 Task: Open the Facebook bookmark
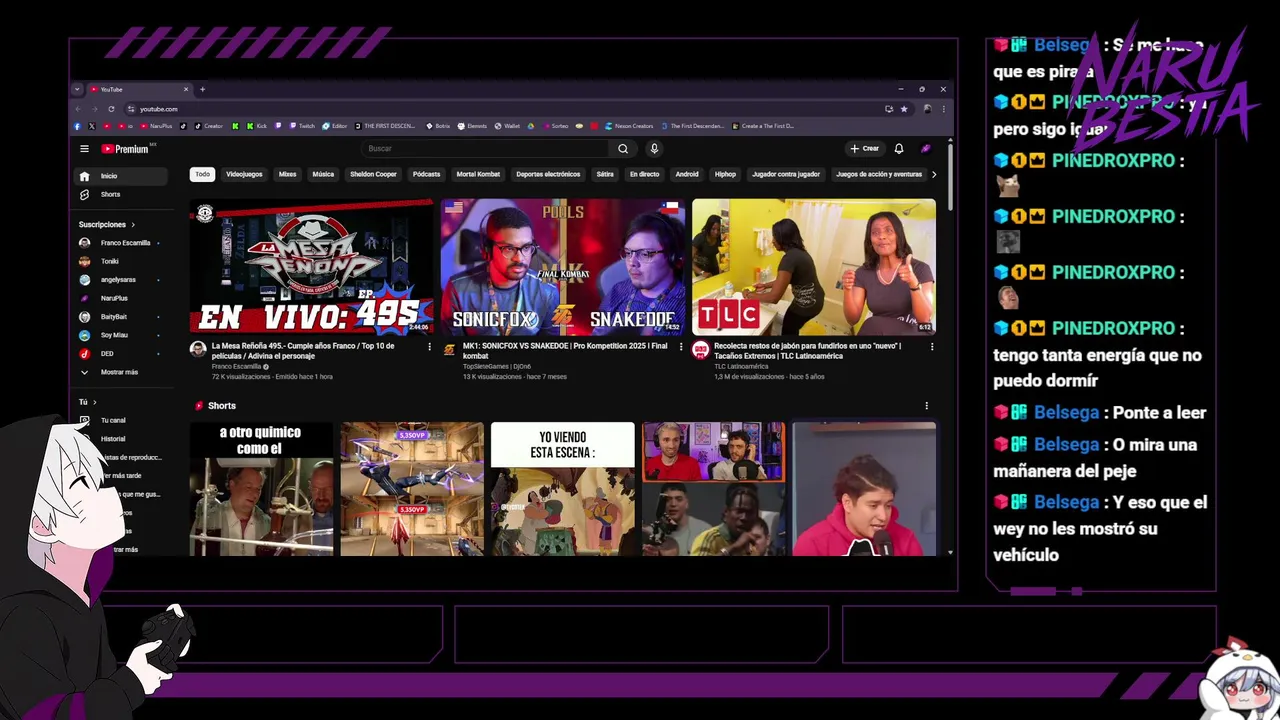77,126
